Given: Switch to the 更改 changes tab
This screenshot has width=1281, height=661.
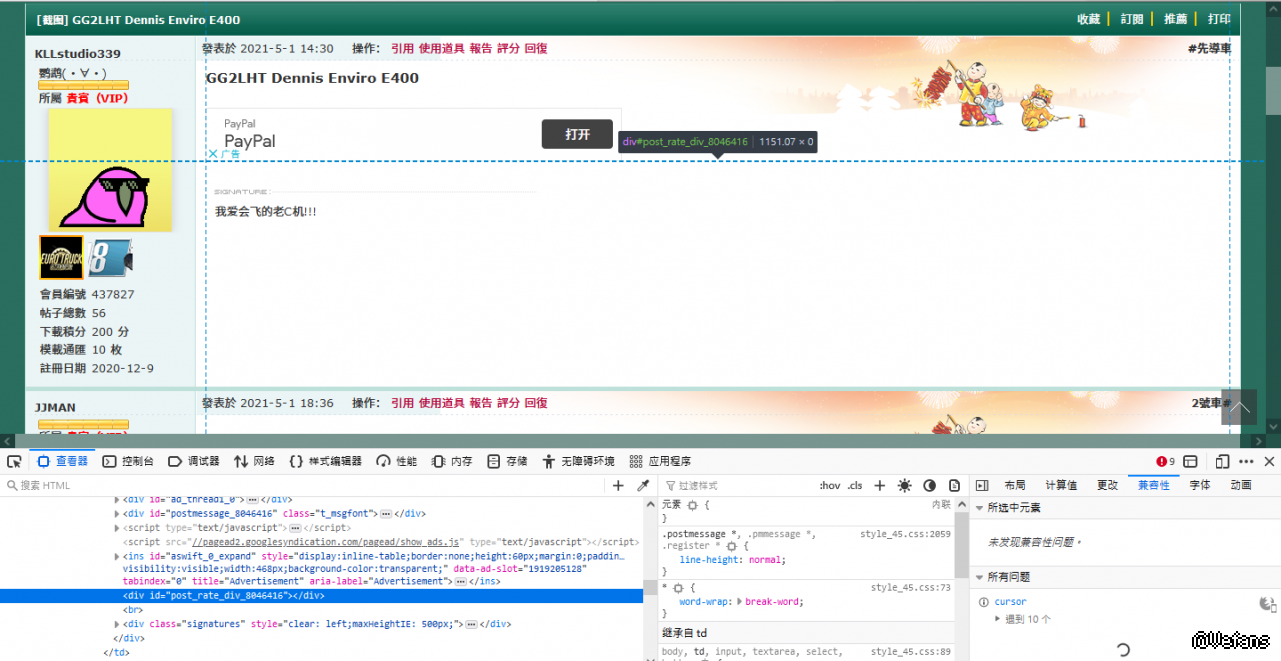Looking at the screenshot, I should pyautogui.click(x=1107, y=485).
